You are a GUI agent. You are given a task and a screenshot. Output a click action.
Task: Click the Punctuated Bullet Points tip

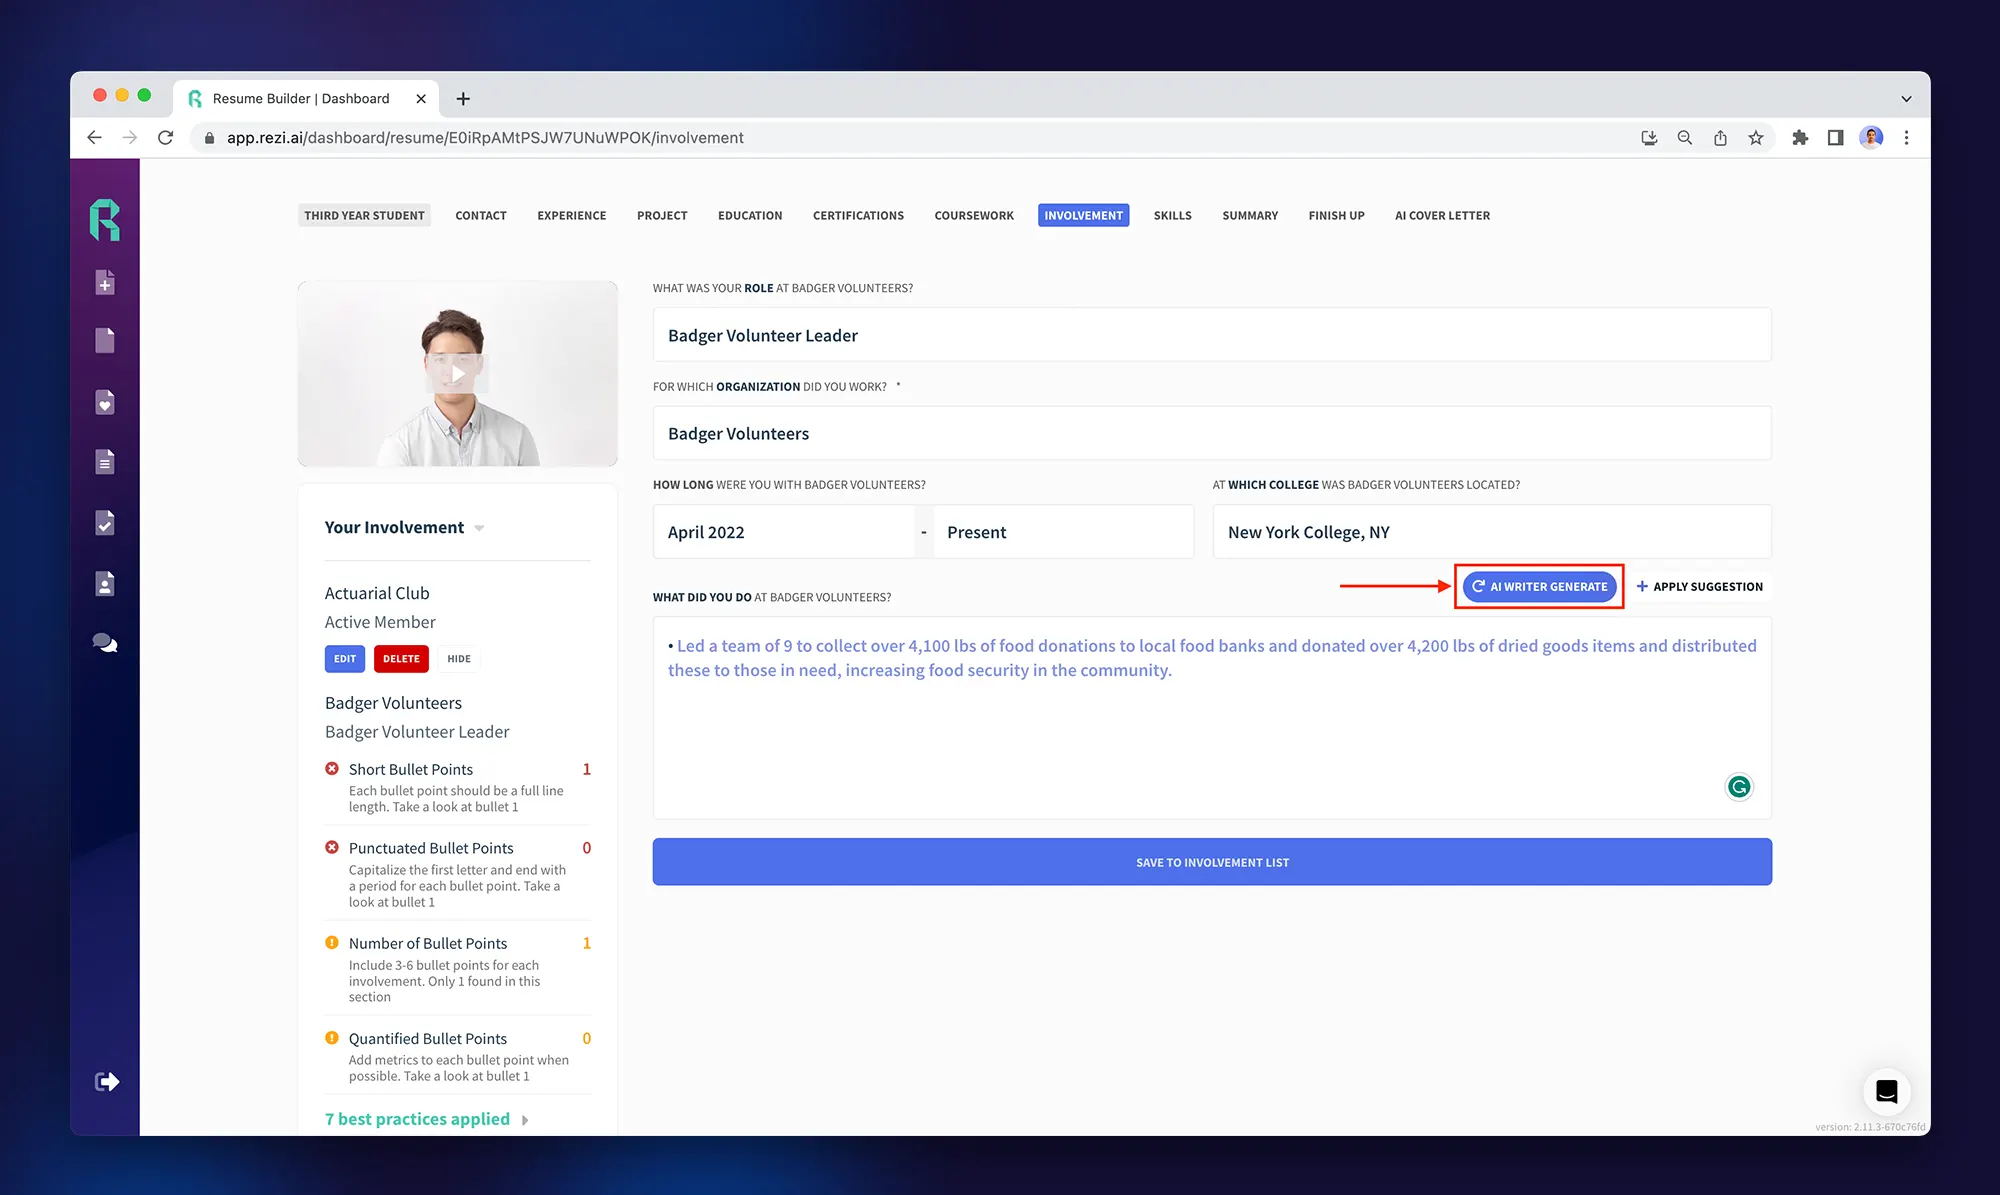tap(458, 874)
